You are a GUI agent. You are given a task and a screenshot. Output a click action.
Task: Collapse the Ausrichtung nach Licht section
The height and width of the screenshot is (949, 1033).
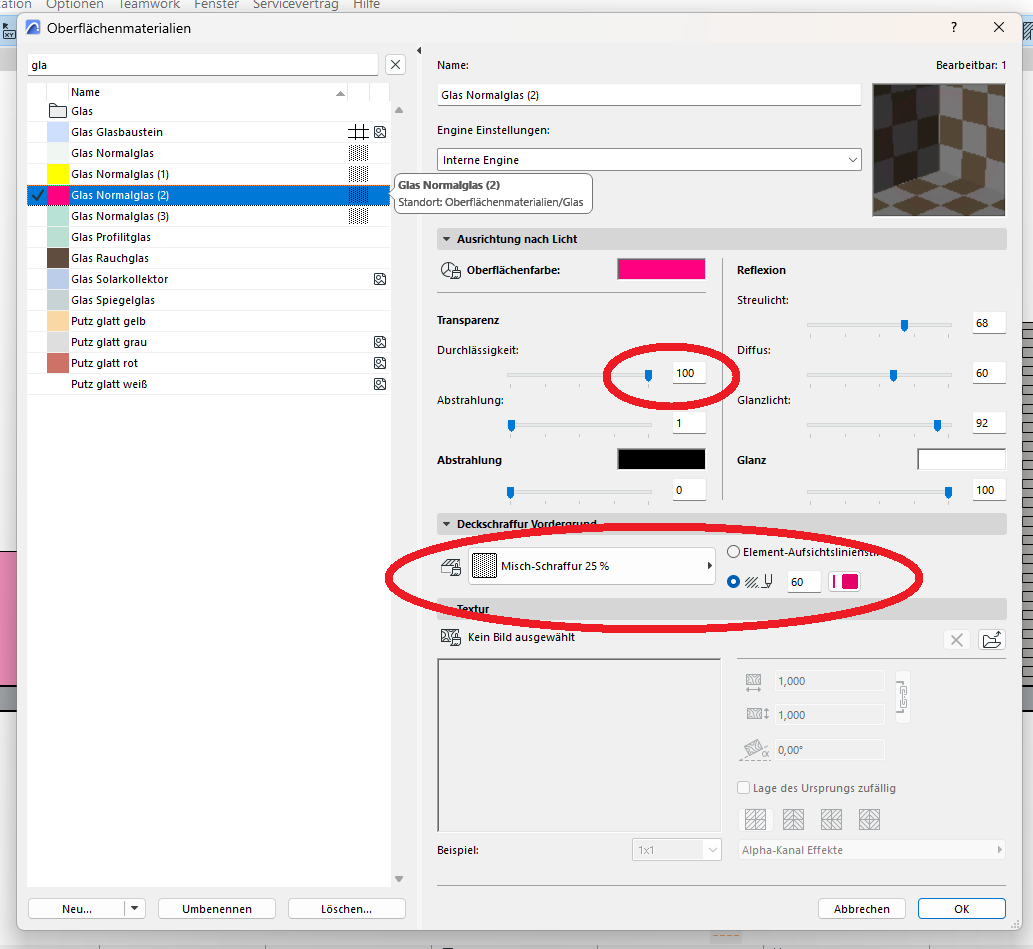point(447,239)
